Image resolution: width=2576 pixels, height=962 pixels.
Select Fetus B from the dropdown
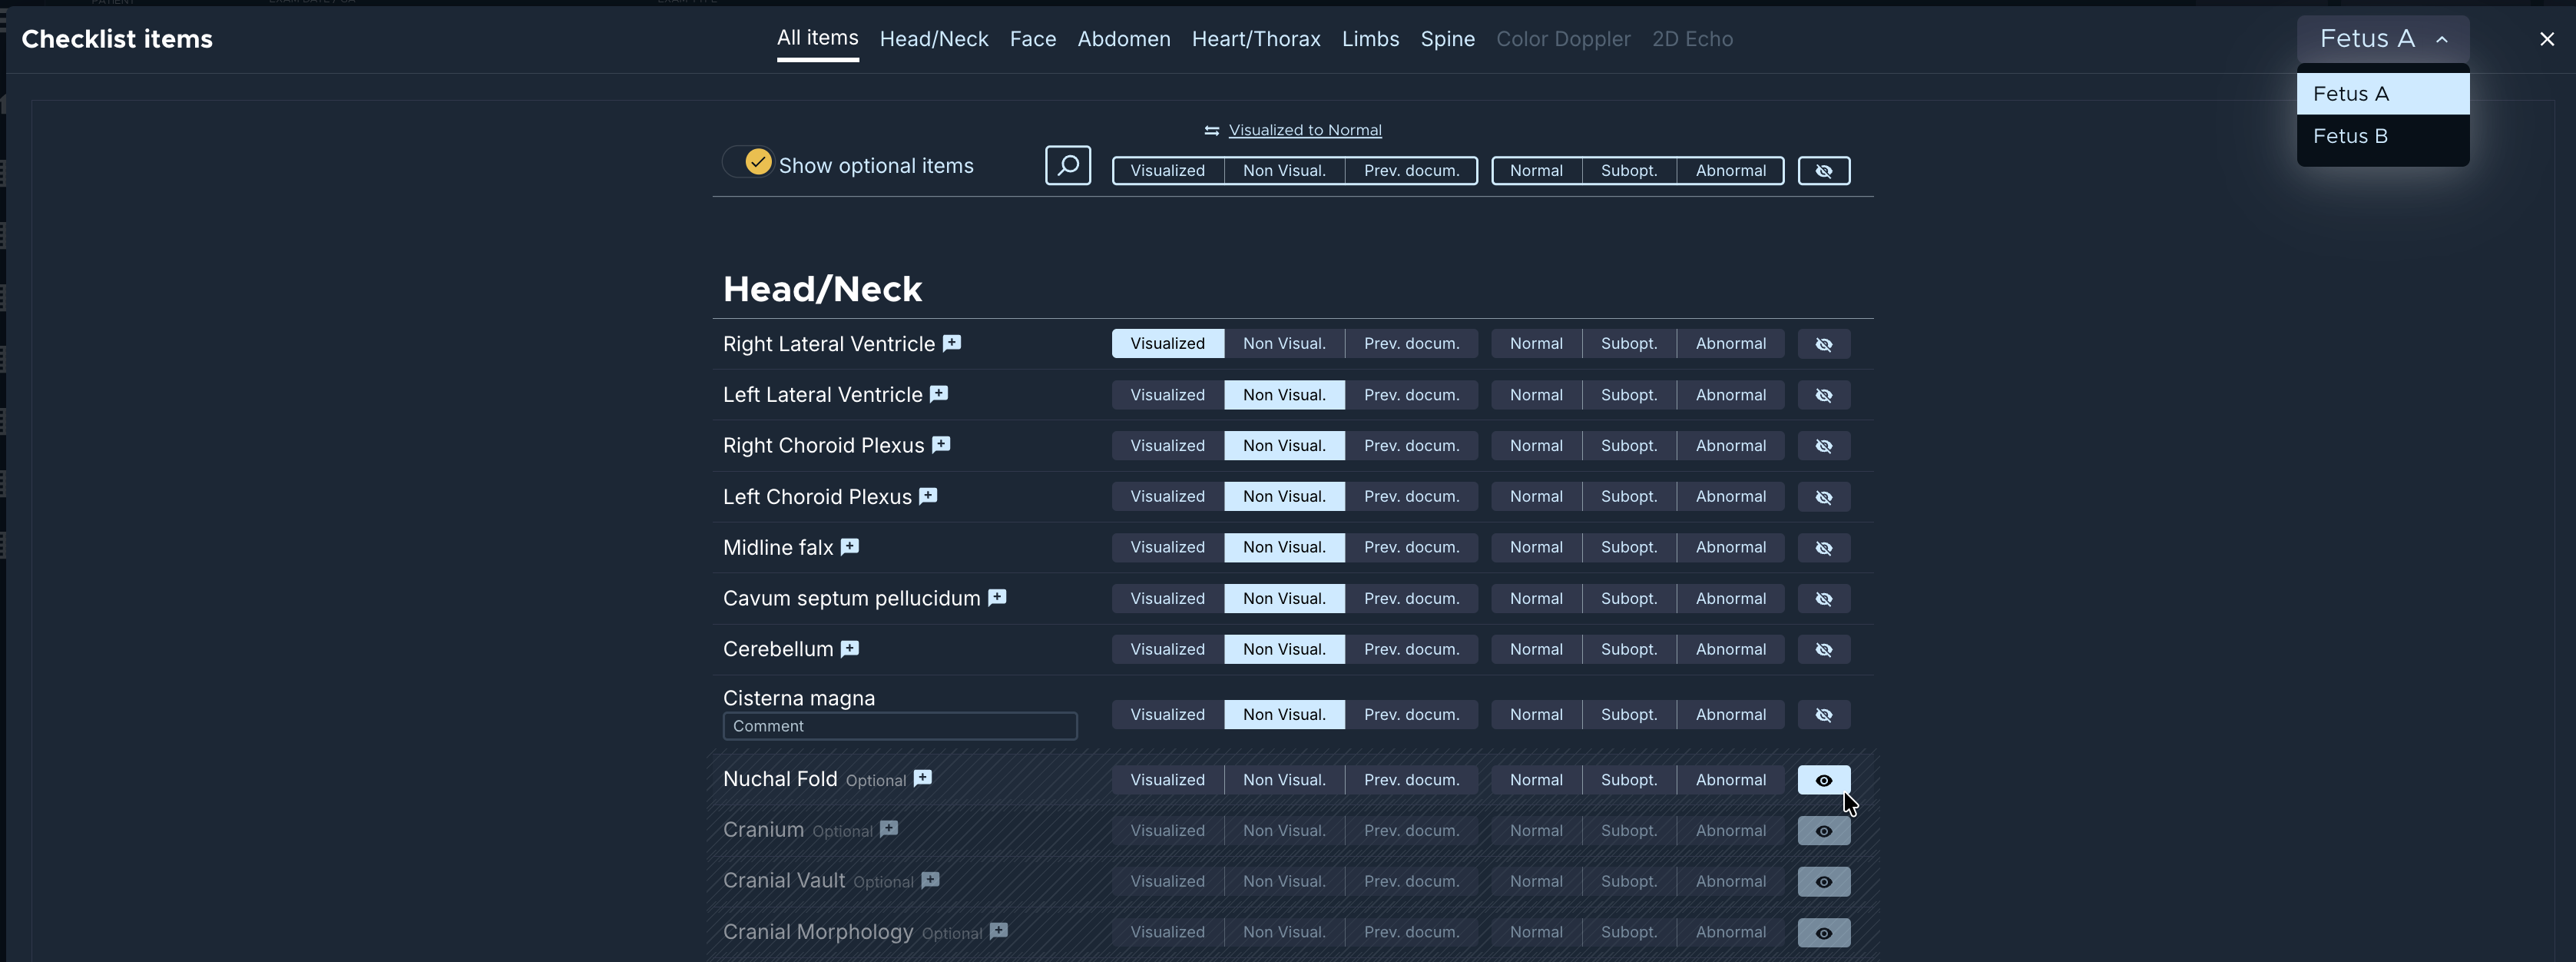click(2383, 136)
